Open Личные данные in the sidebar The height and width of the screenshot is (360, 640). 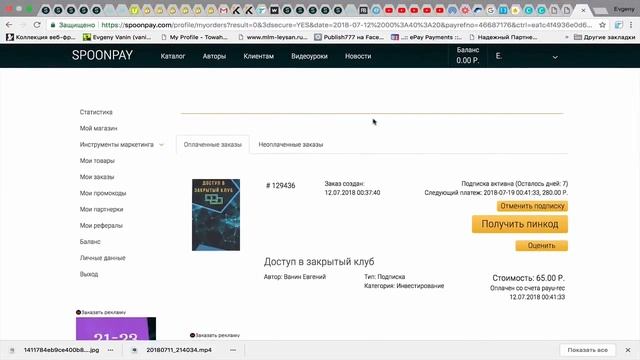click(x=102, y=258)
